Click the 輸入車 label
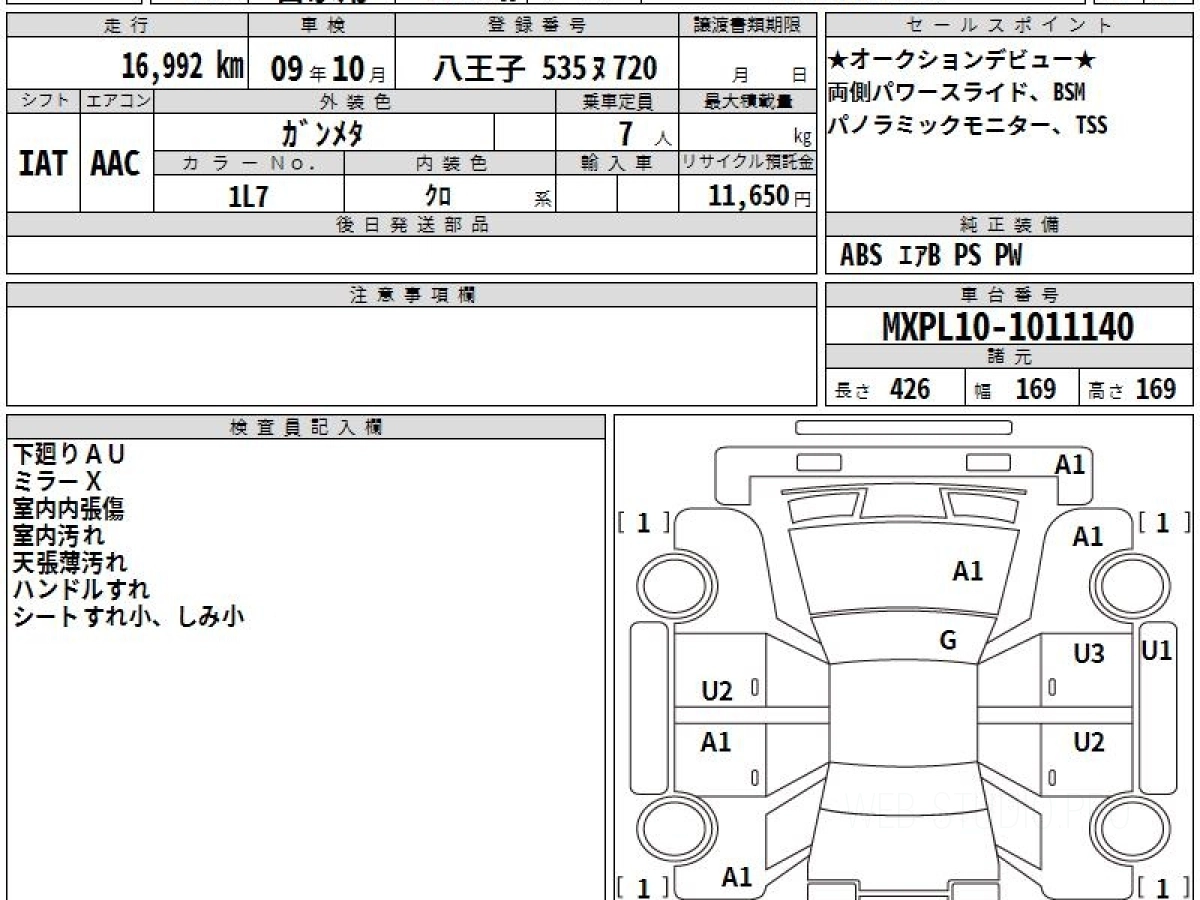This screenshot has height=900, width=1200. tap(617, 163)
